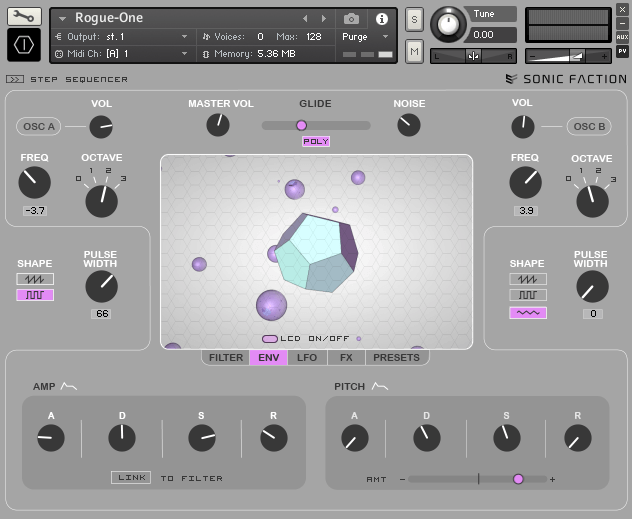Viewport: 632px width, 519px height.
Task: Click PITCH envelope curve icon
Action: [380, 386]
